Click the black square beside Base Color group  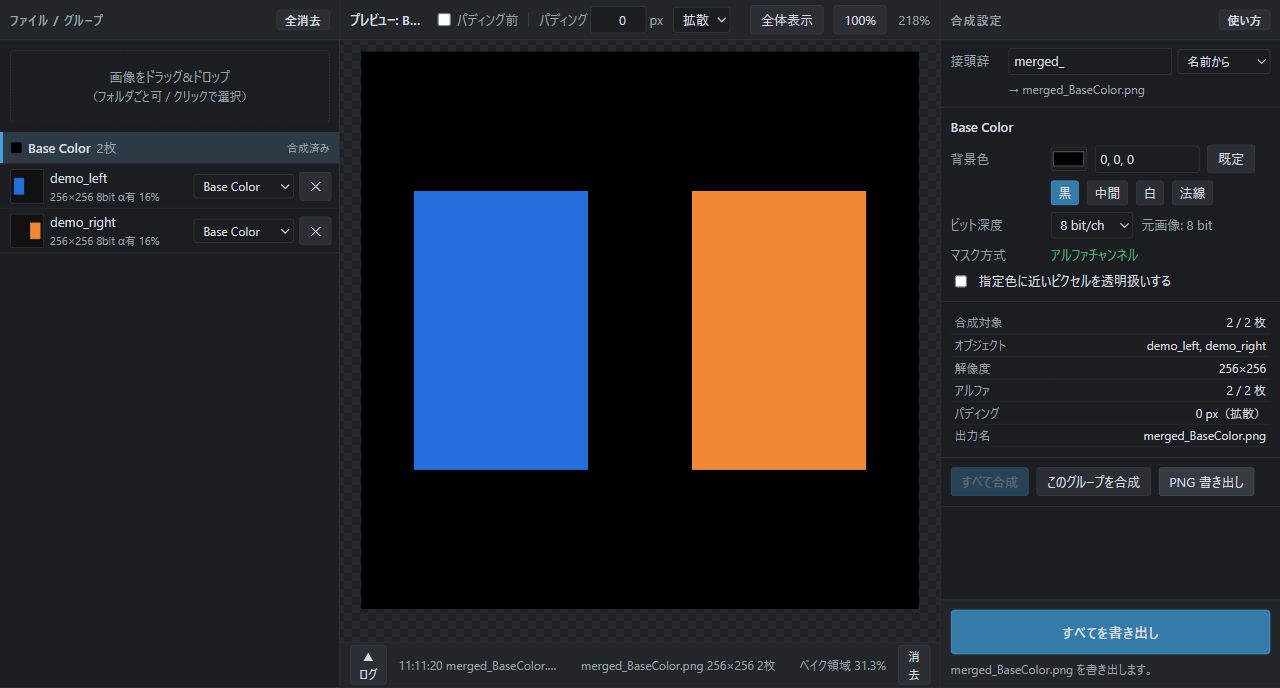tap(16, 148)
